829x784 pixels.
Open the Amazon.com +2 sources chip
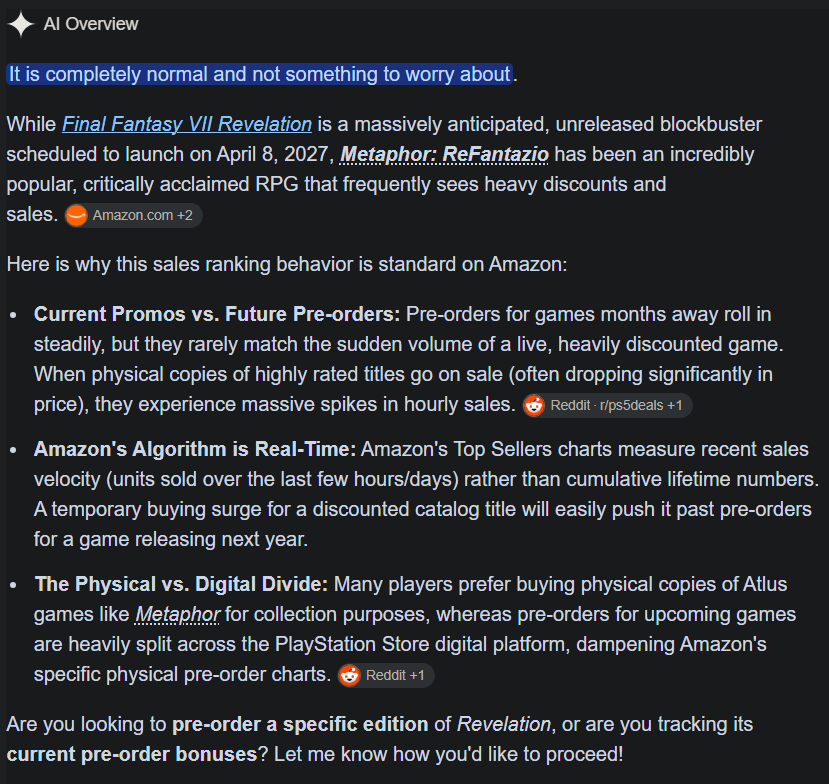click(134, 215)
